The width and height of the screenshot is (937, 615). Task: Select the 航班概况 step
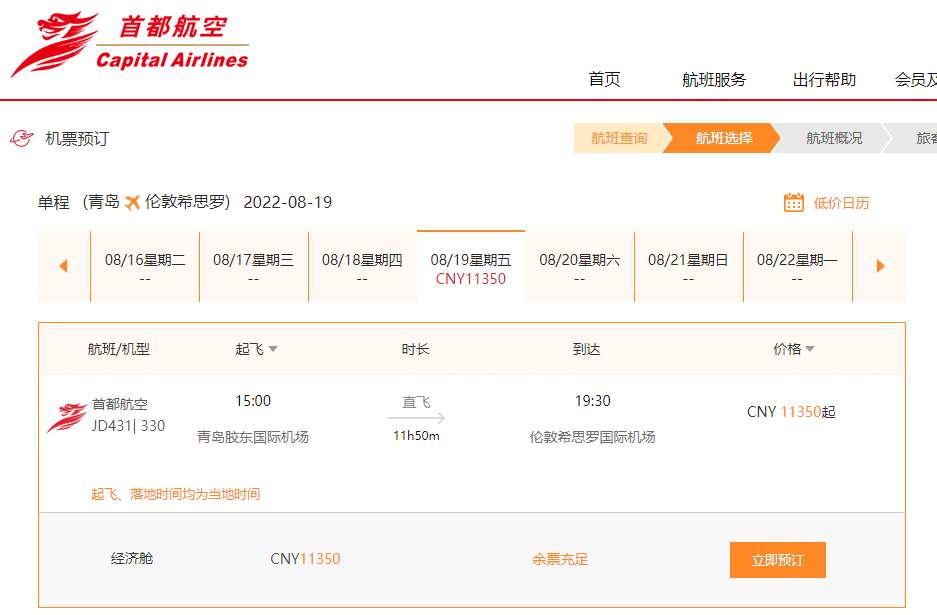[834, 138]
